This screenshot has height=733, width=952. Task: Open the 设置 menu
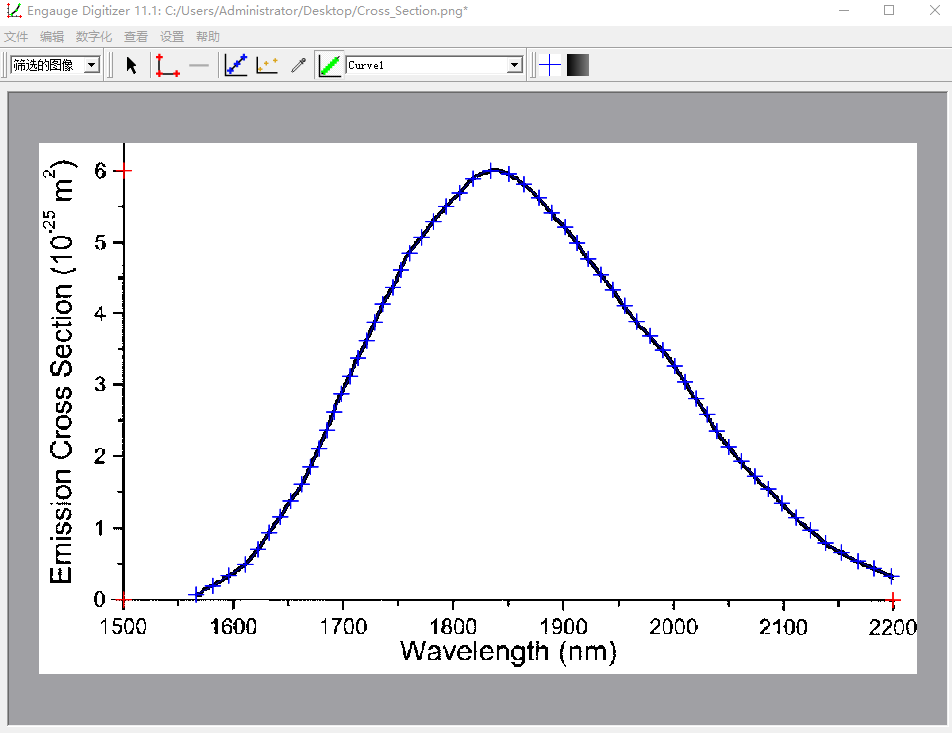coord(172,37)
